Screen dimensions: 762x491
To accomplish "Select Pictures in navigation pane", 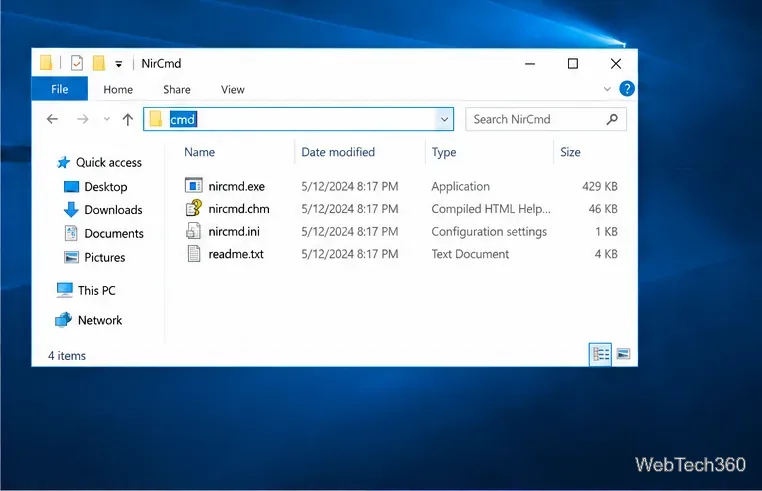I will [105, 257].
